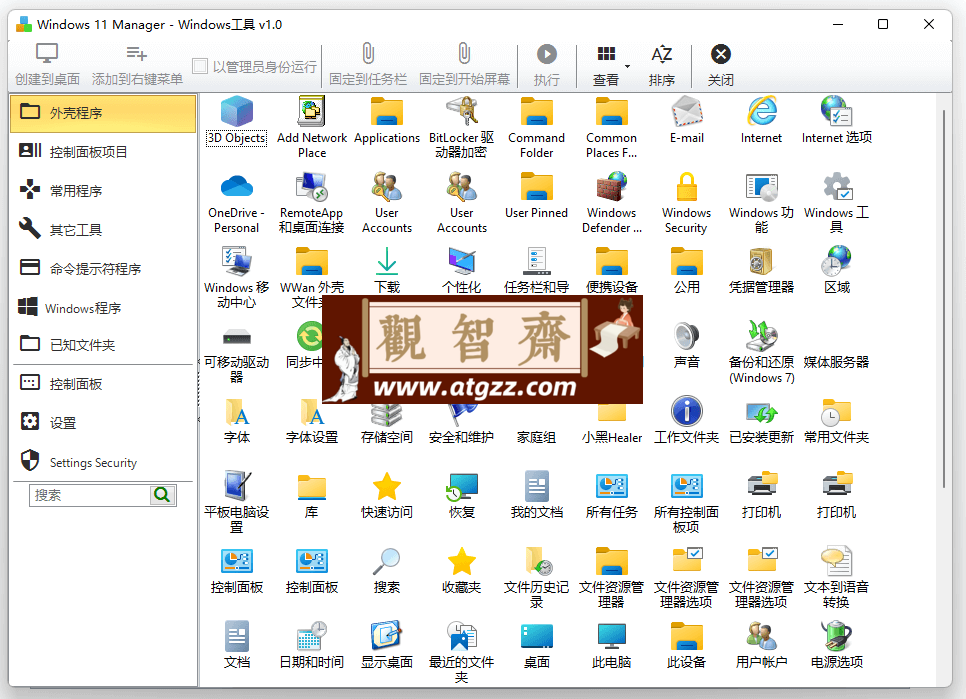
Task: Click the 文本到语音转换 icon
Action: (x=837, y=561)
